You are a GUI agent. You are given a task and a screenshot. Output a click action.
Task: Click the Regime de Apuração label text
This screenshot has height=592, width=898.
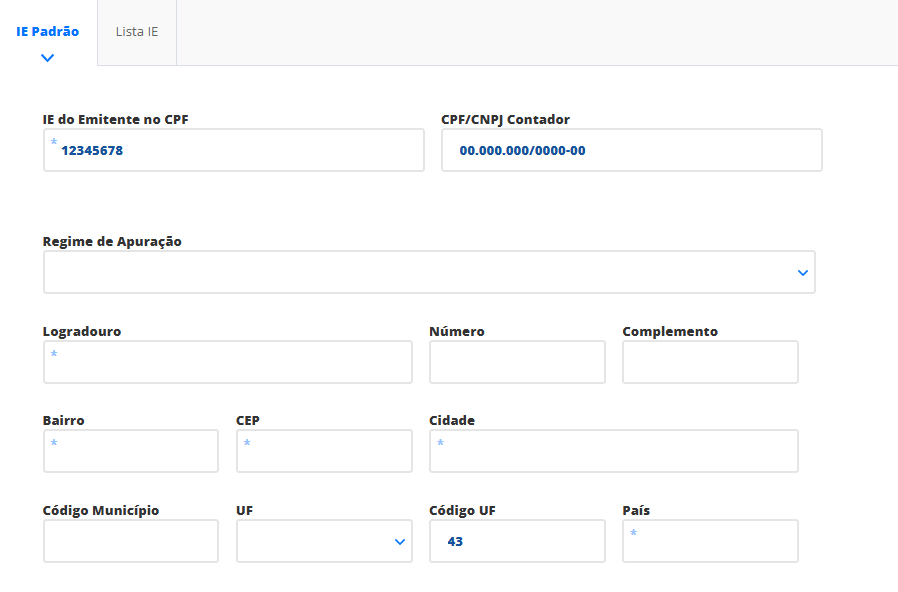click(112, 241)
